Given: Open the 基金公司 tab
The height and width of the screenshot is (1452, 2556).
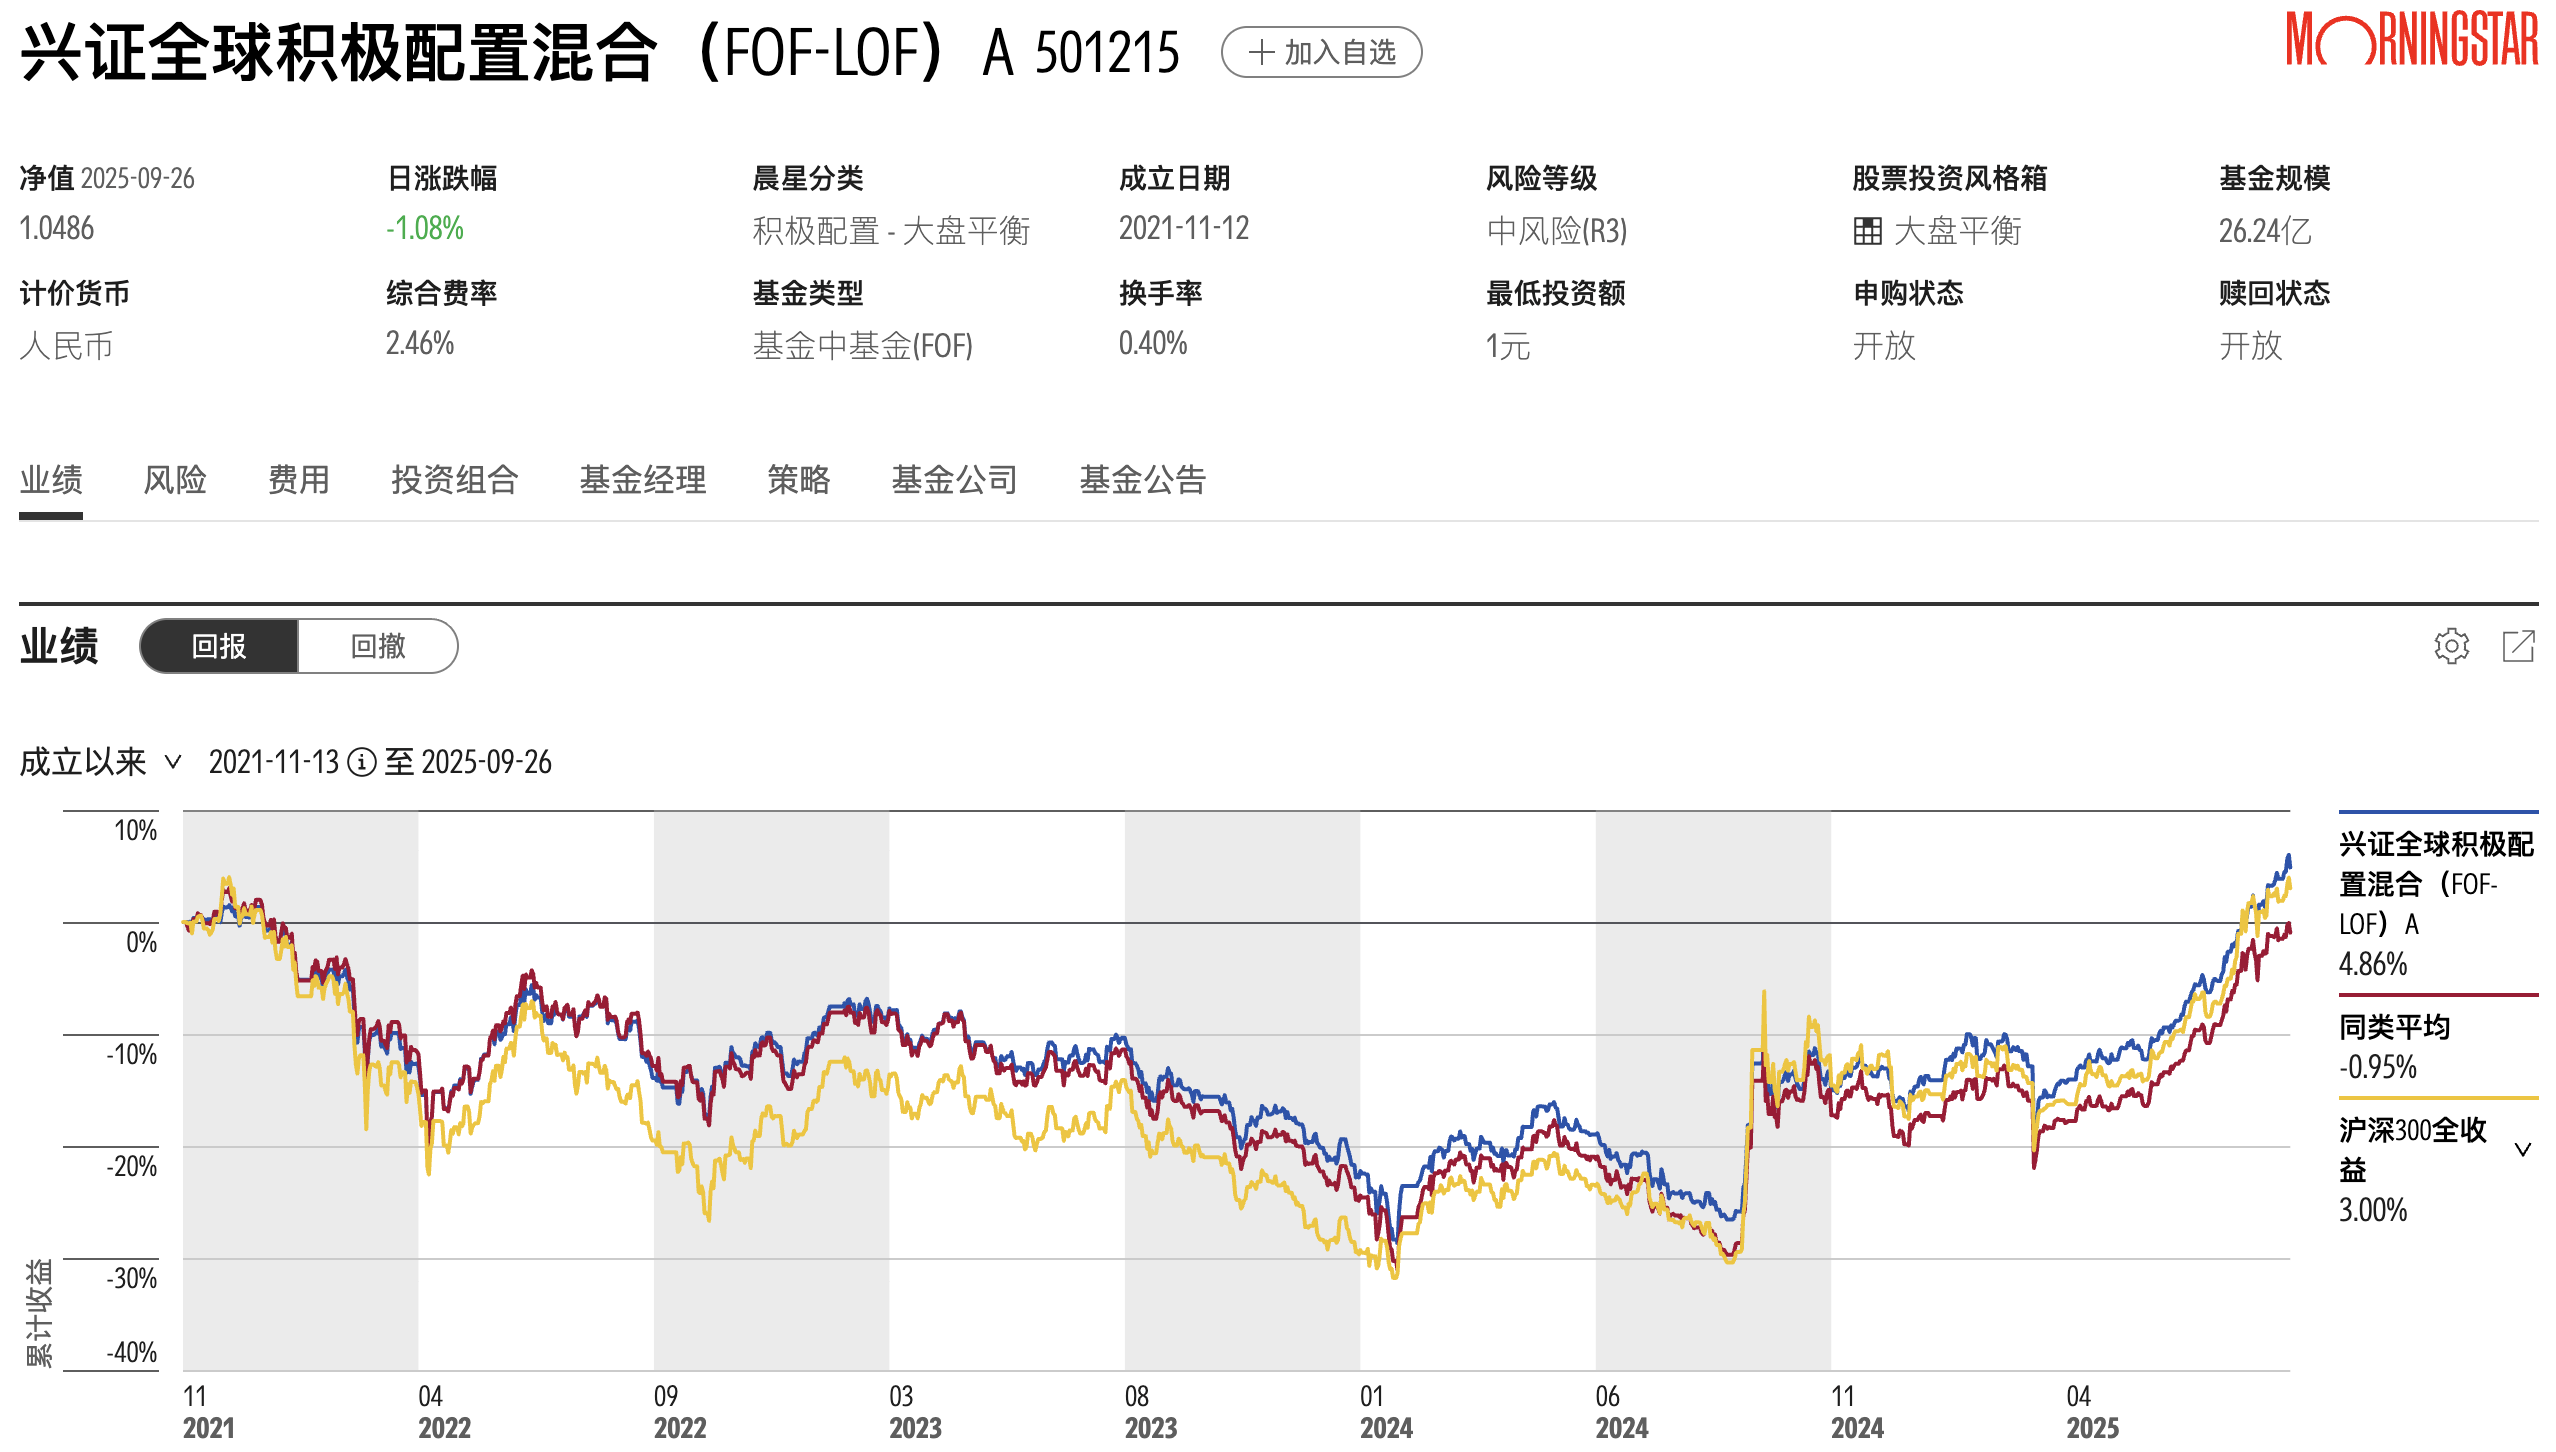Looking at the screenshot, I should pos(954,480).
